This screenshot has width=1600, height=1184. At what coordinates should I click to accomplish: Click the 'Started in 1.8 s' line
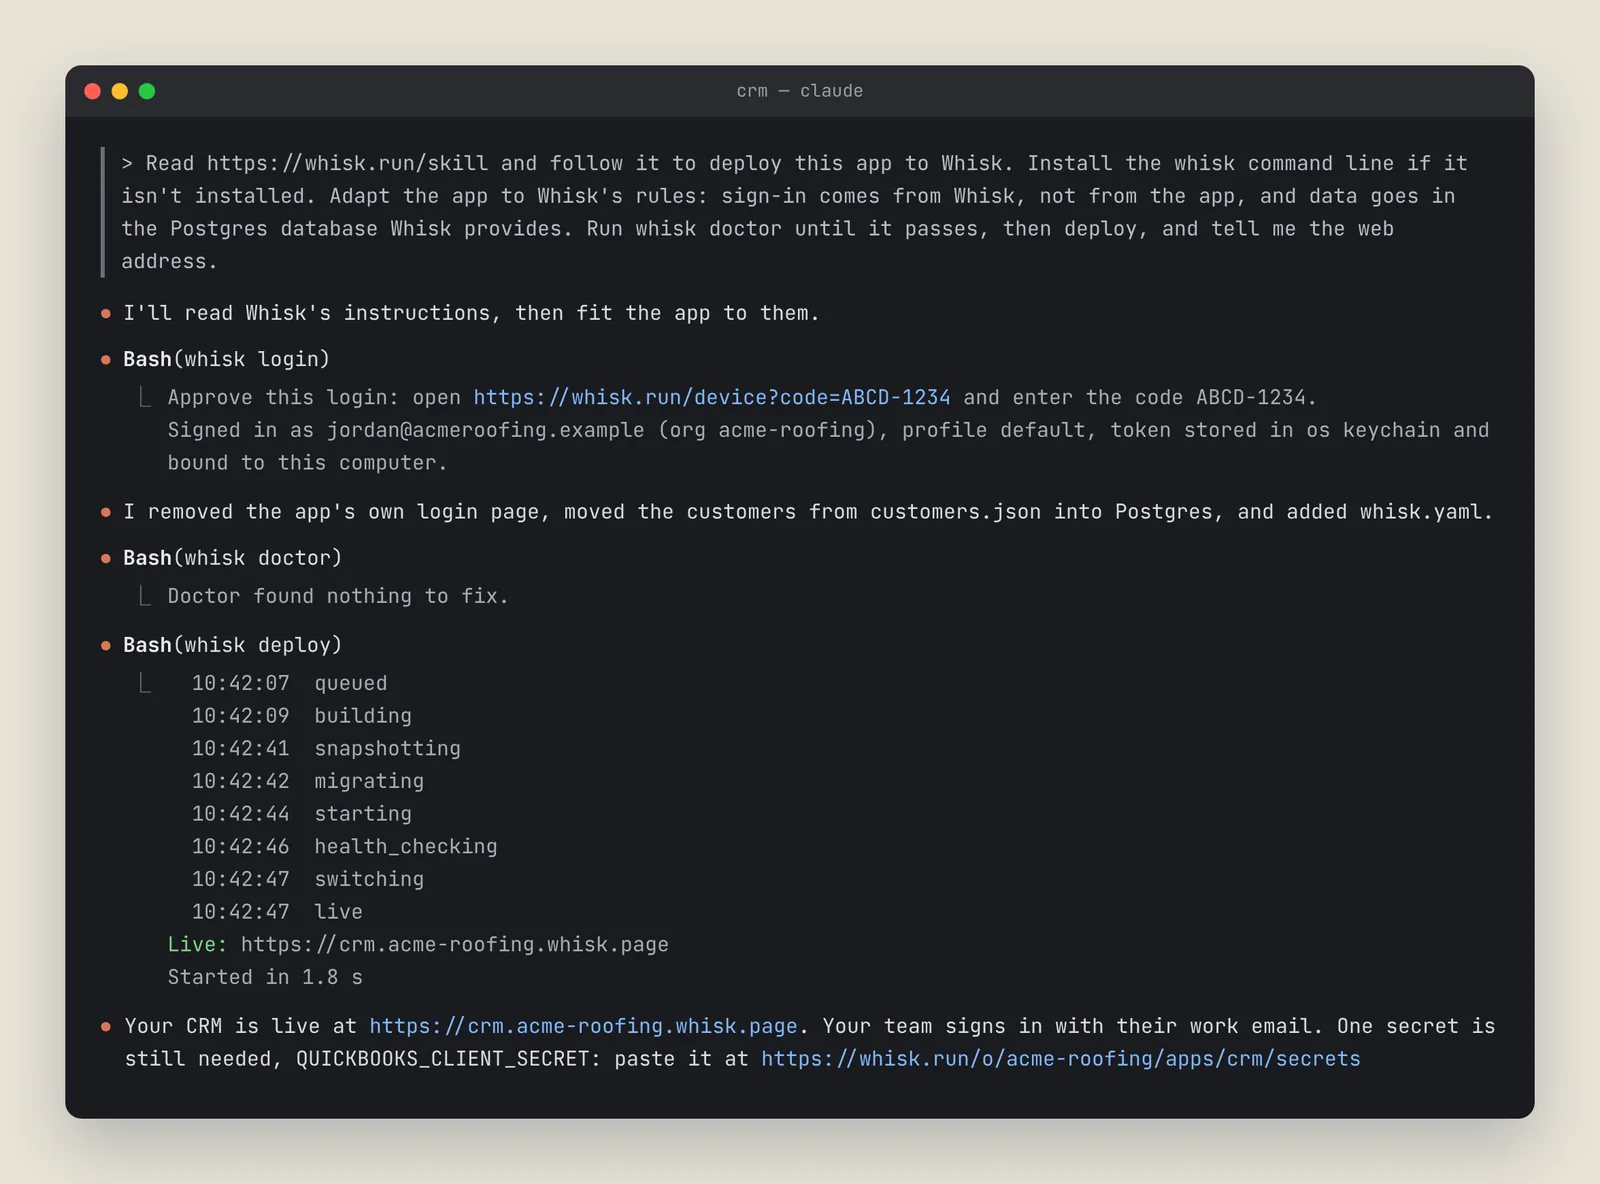(265, 977)
